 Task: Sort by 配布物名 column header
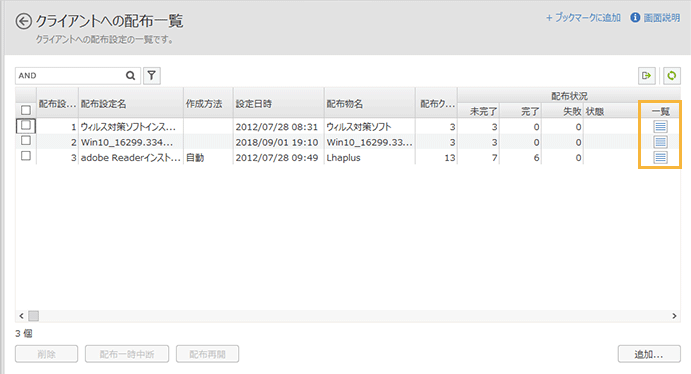[369, 104]
